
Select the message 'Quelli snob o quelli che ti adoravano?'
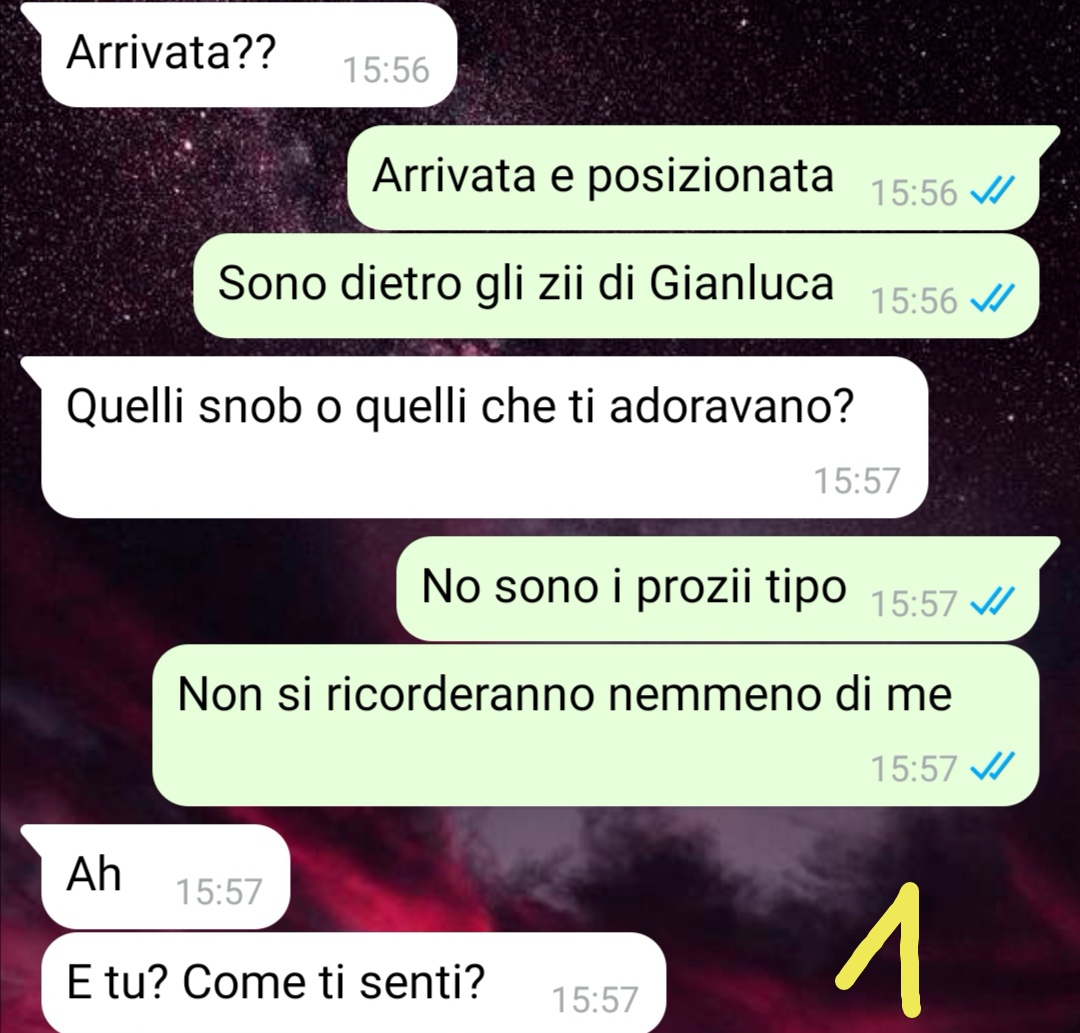484,437
